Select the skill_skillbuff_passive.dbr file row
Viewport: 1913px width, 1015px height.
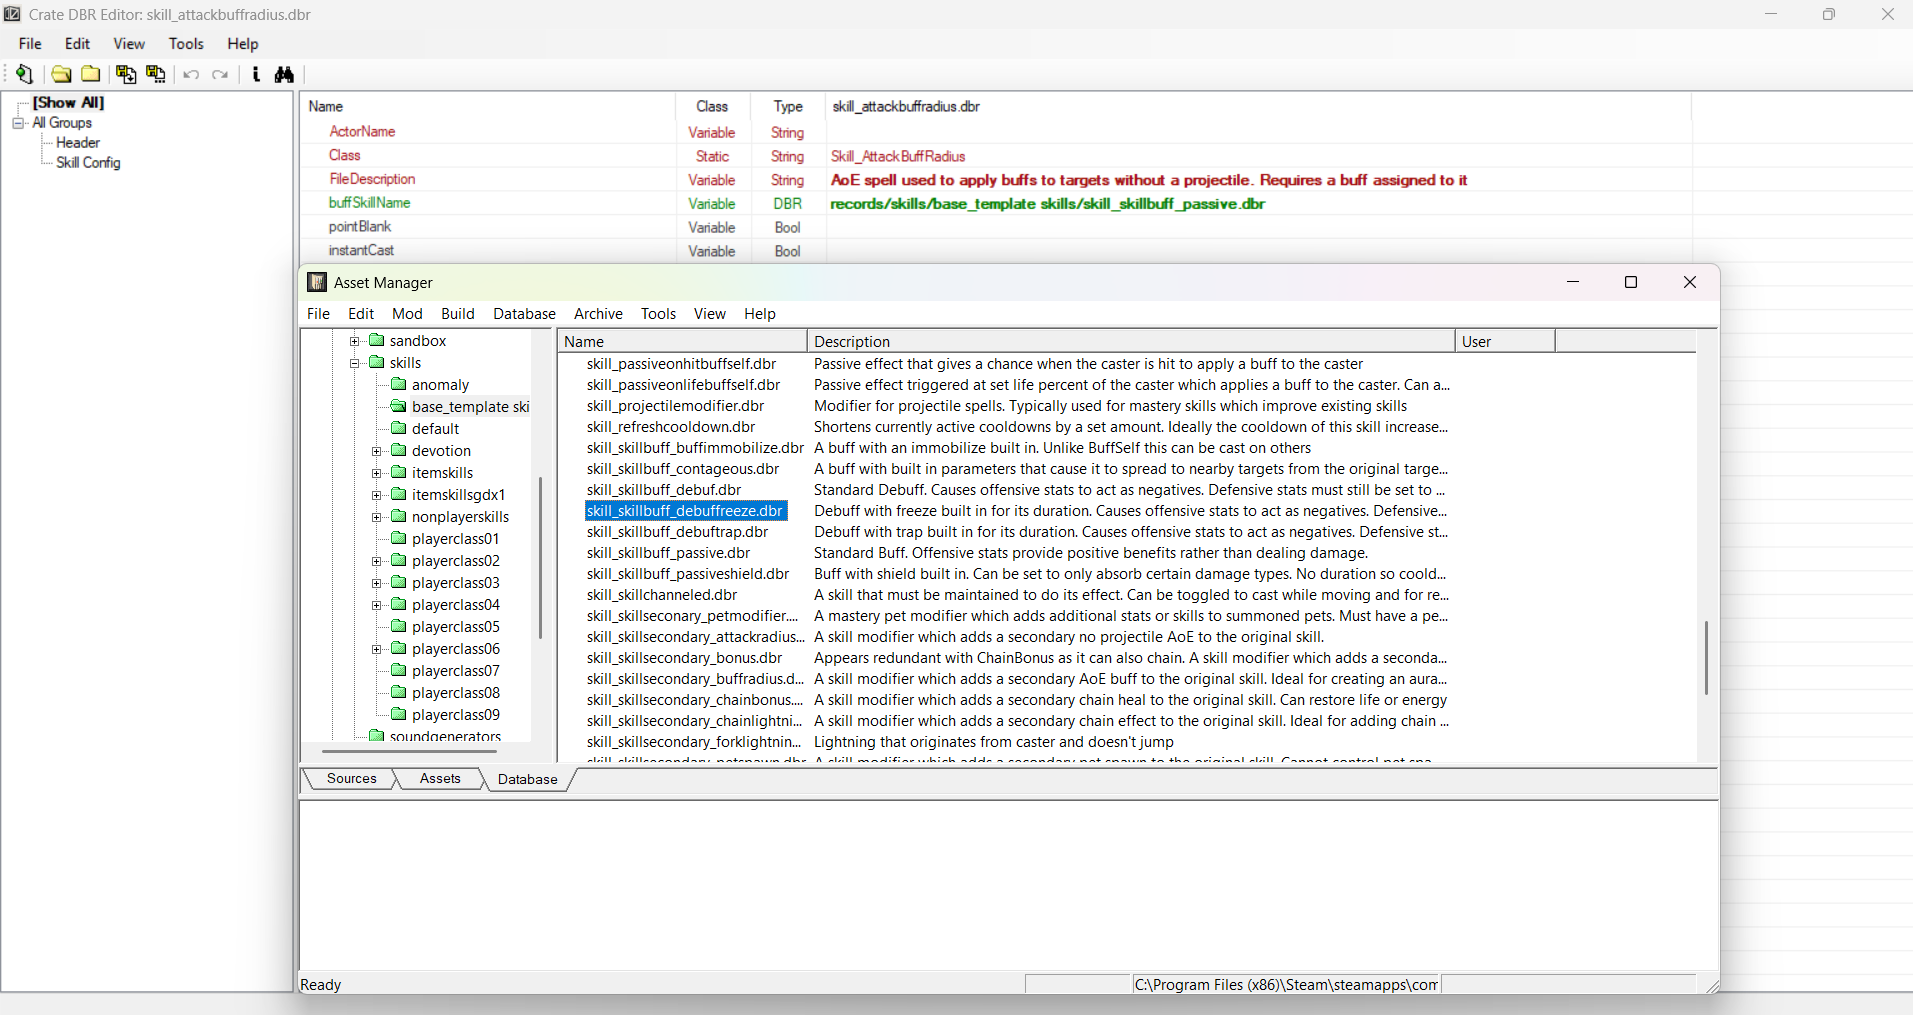pyautogui.click(x=668, y=553)
